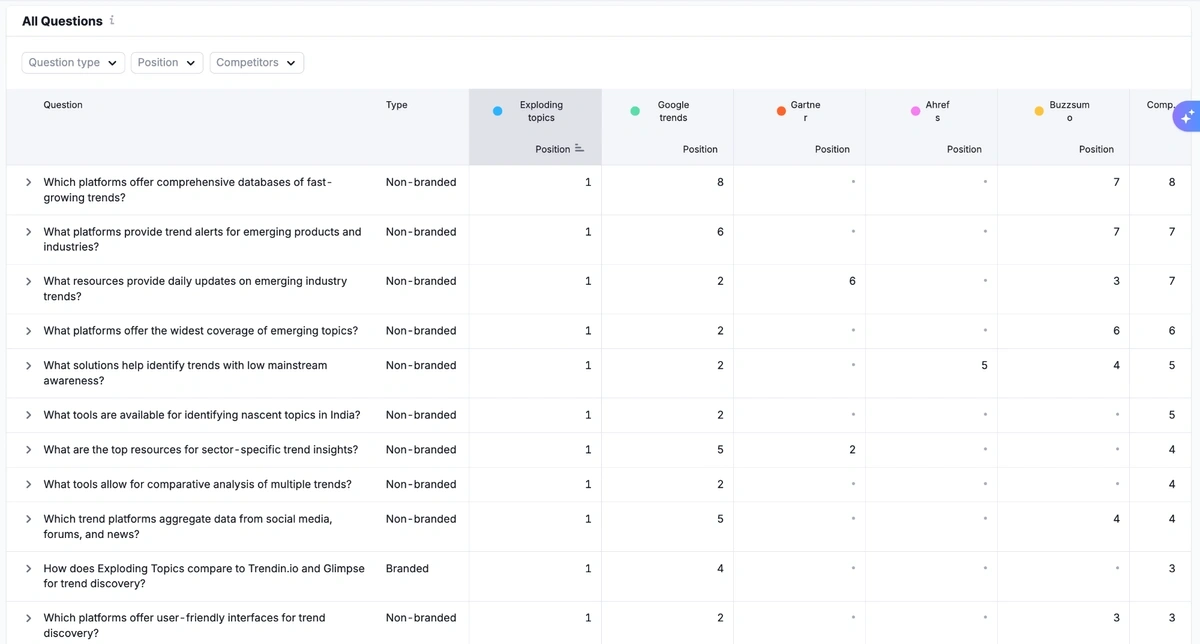The width and height of the screenshot is (1200, 644).
Task: Click the Position subheader under Google trends
Action: (x=700, y=149)
